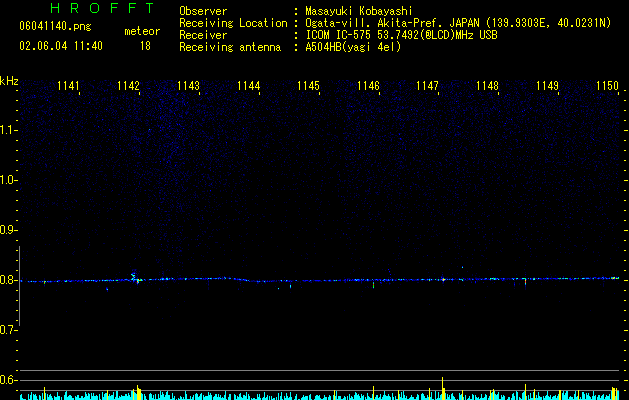Click the meteor echo burst near 1142
629x400 pixels.
tap(136, 278)
